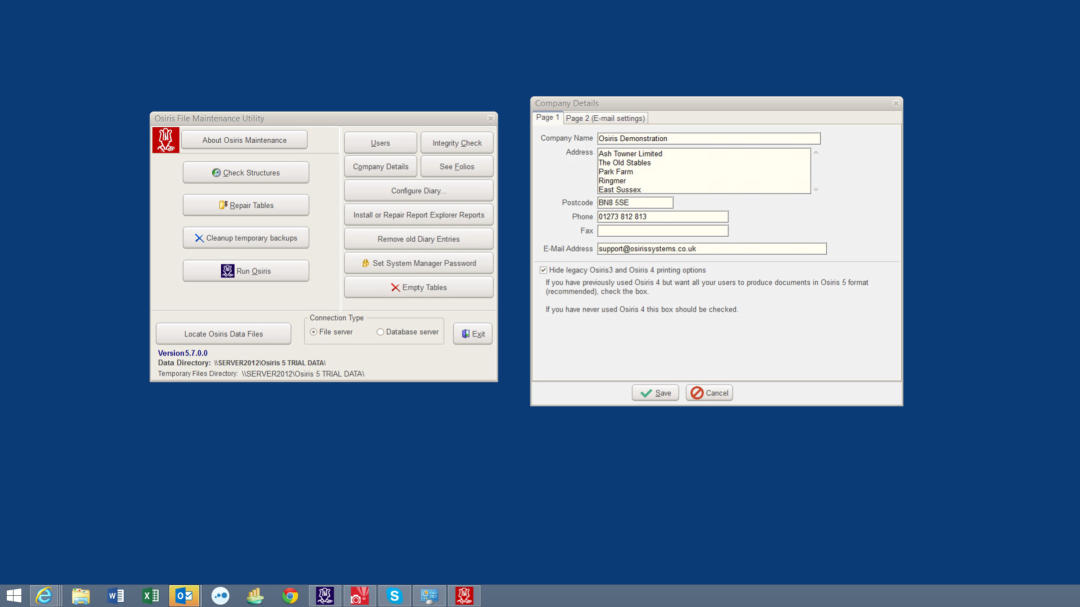Click Cleanup temporary backups
This screenshot has height=607, width=1080.
pos(246,238)
